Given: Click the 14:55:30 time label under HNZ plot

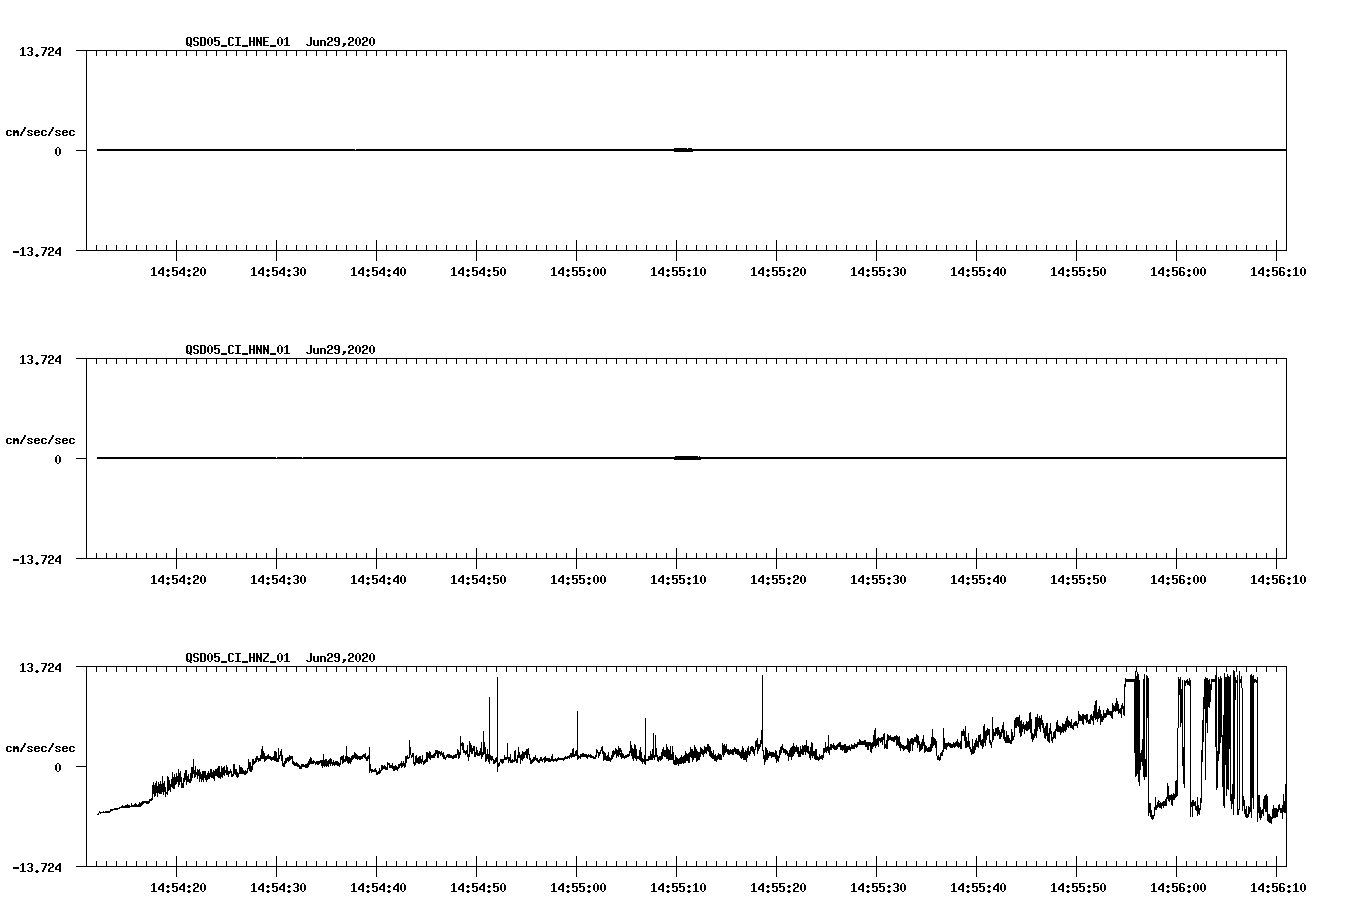Looking at the screenshot, I should tap(878, 887).
